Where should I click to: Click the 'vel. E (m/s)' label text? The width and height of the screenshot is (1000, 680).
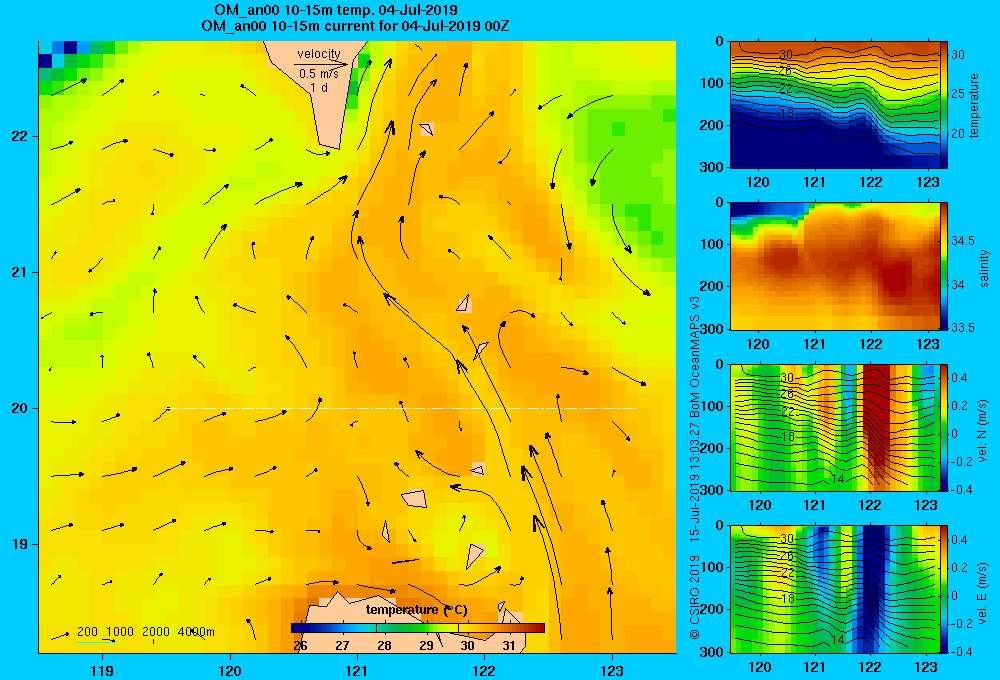pyautogui.click(x=983, y=593)
